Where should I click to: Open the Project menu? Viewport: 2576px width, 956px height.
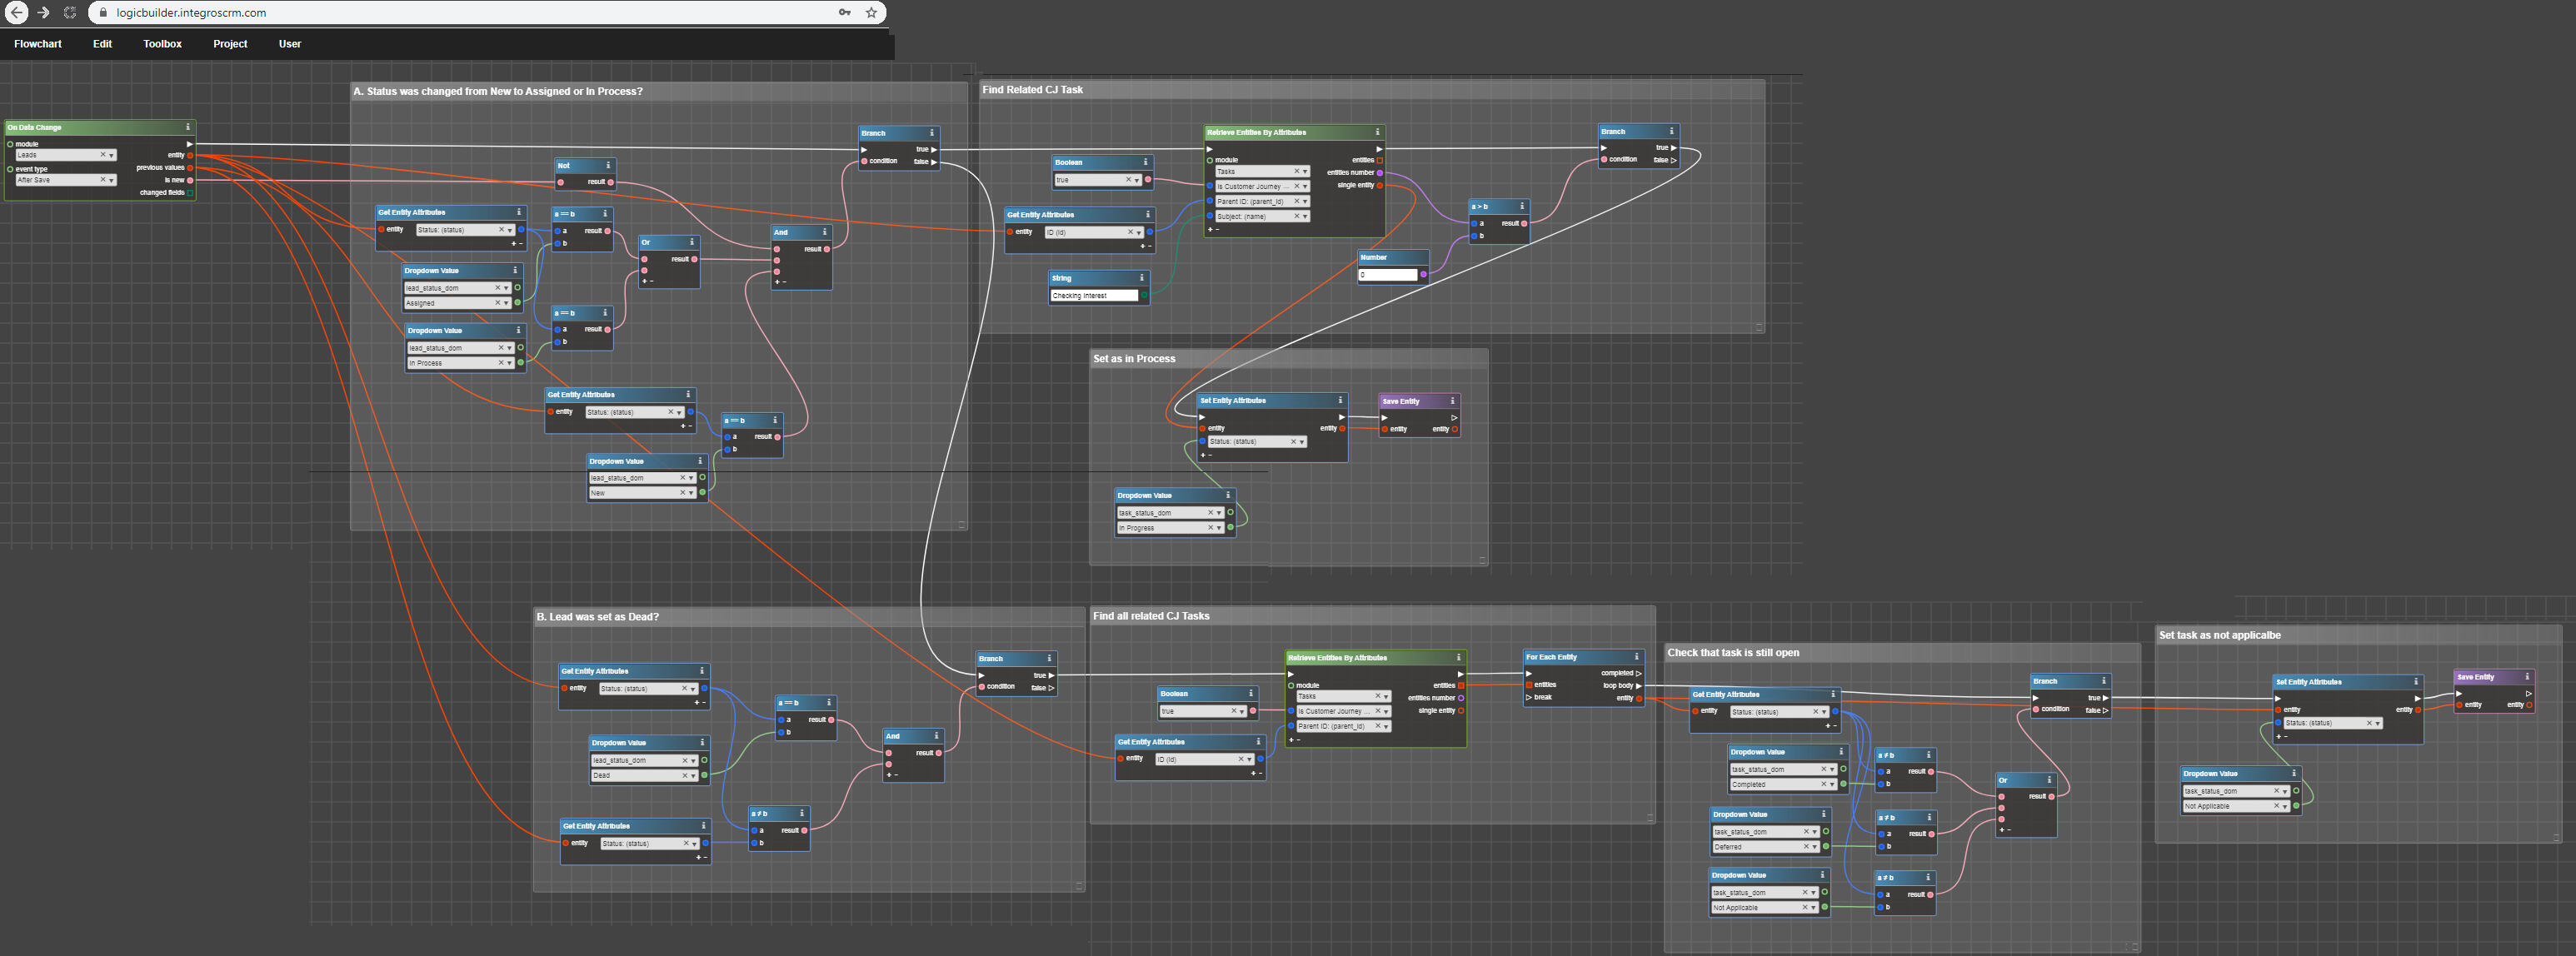(230, 44)
